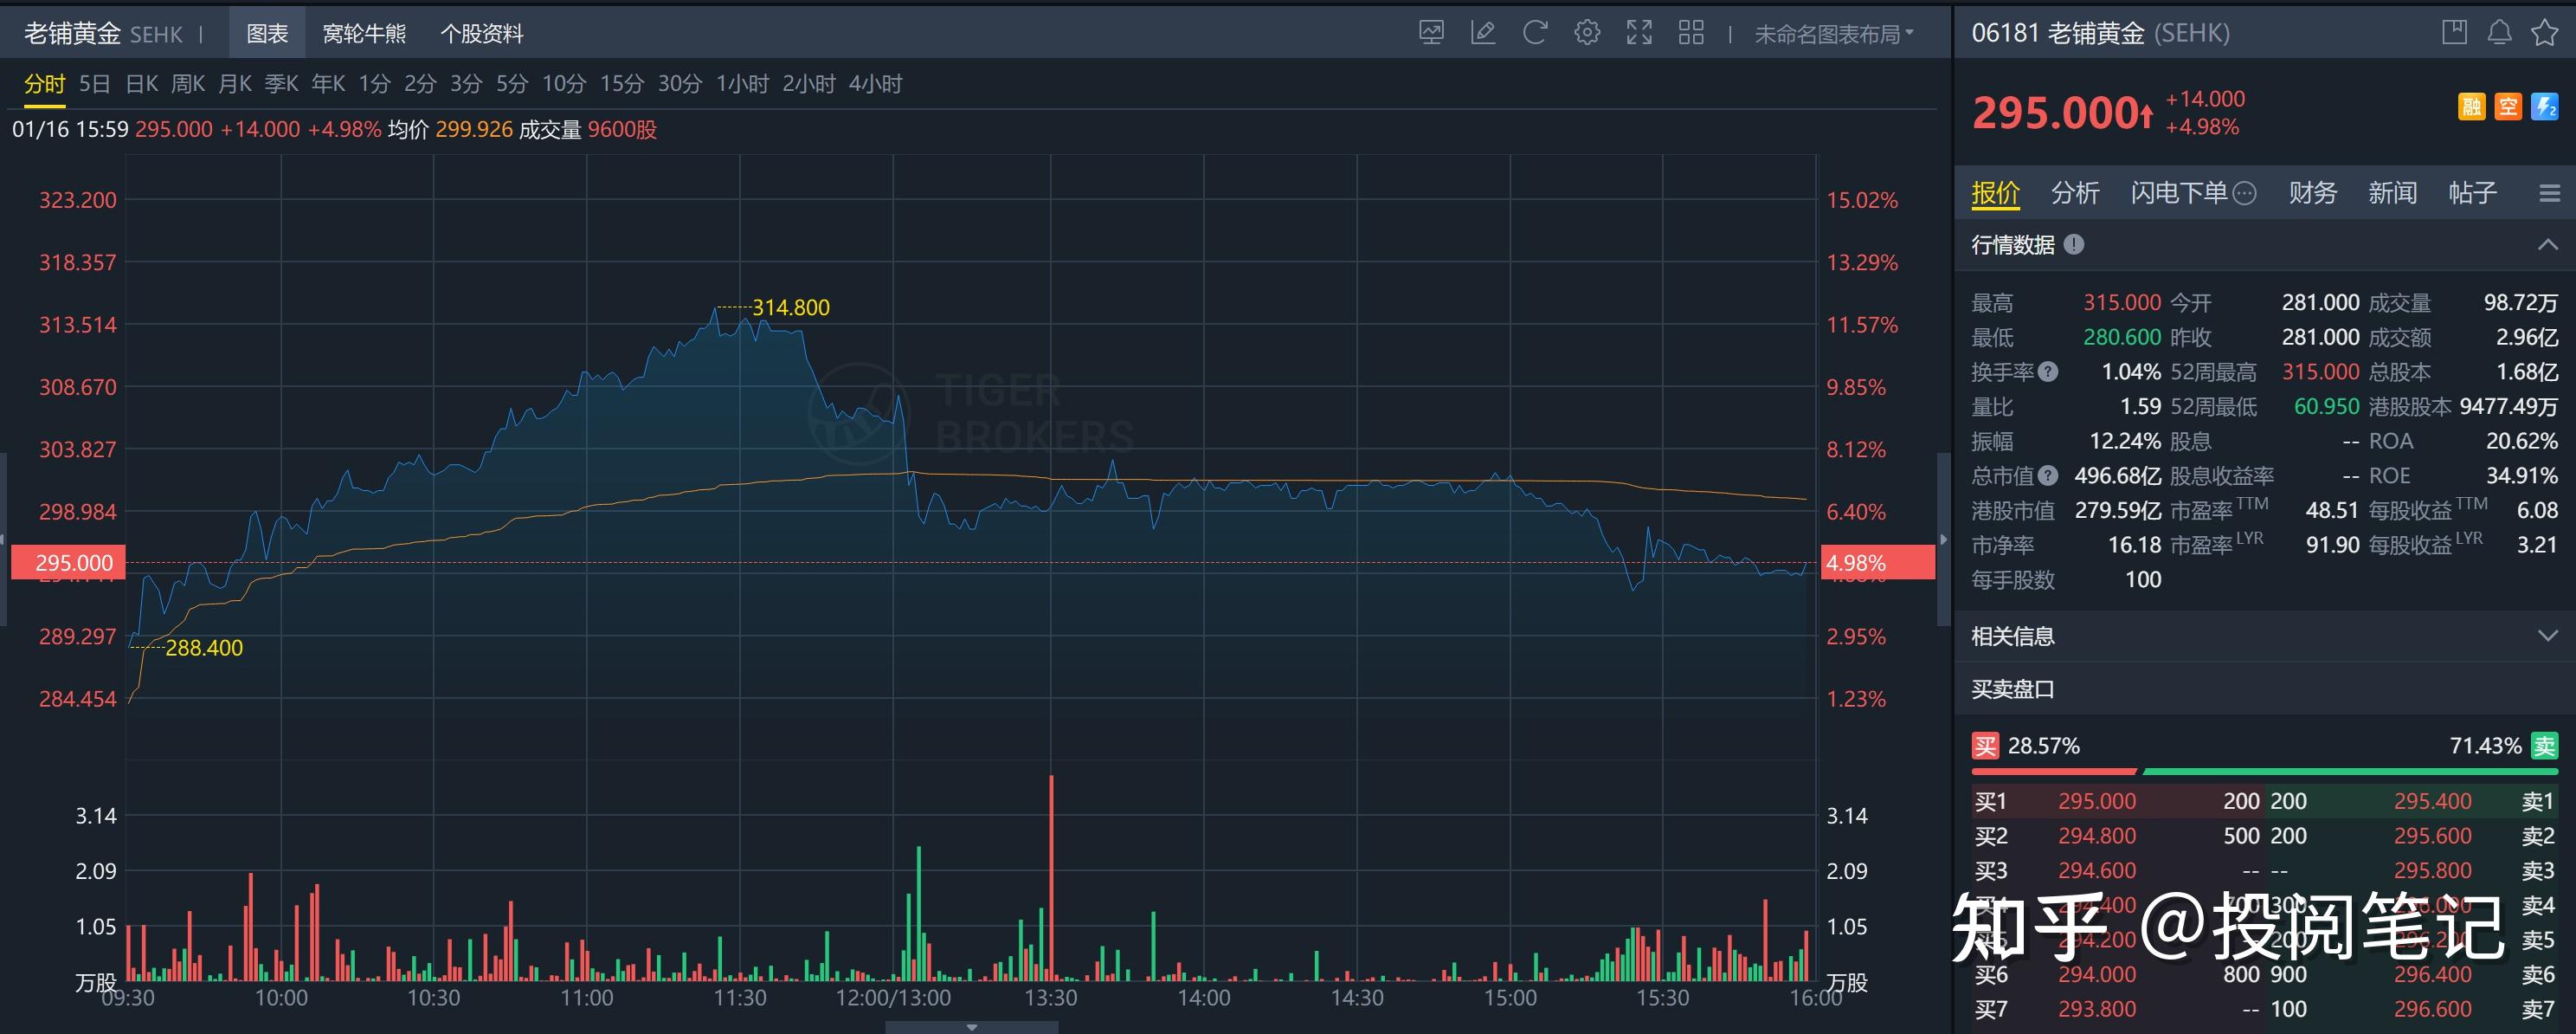Image resolution: width=2576 pixels, height=1034 pixels.
Task: Select the 1小时 interval
Action: click(x=742, y=84)
